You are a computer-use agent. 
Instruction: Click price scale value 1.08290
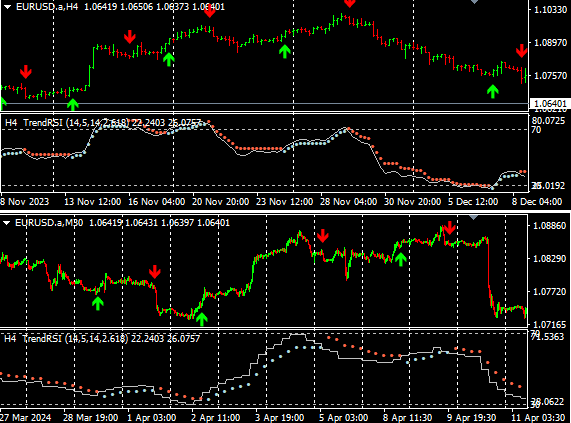click(550, 259)
